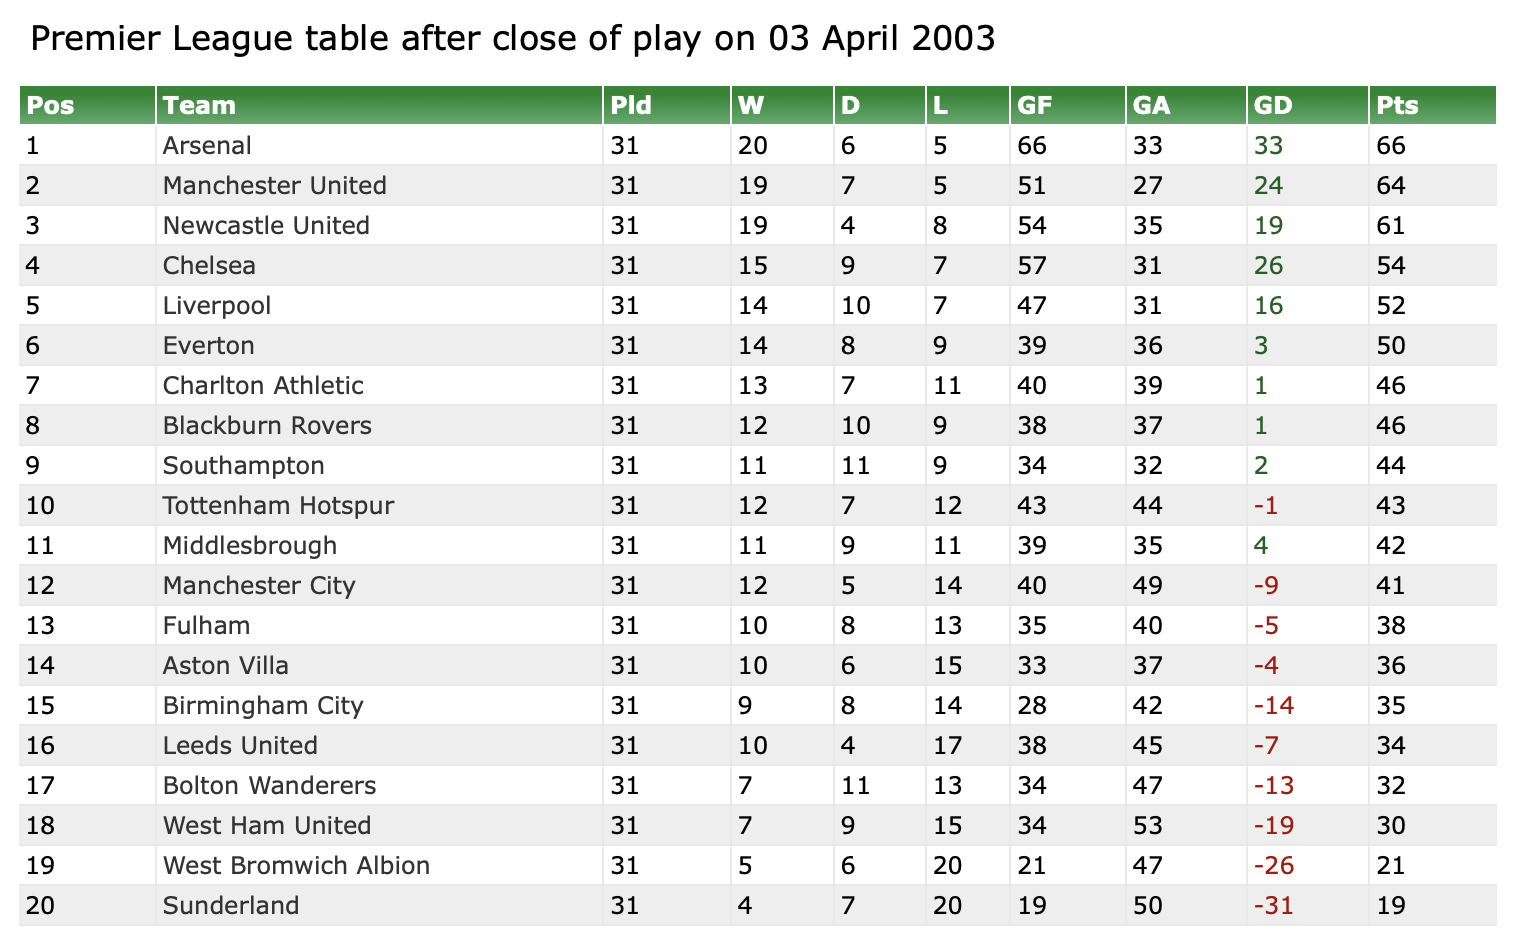
Task: Select the Pld column header
Action: 631,105
